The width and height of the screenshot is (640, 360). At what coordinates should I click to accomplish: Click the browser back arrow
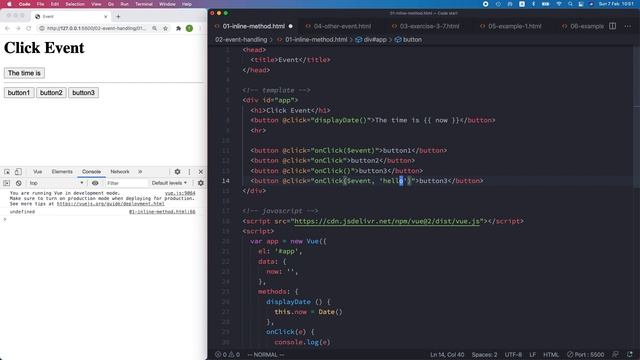tap(7, 28)
